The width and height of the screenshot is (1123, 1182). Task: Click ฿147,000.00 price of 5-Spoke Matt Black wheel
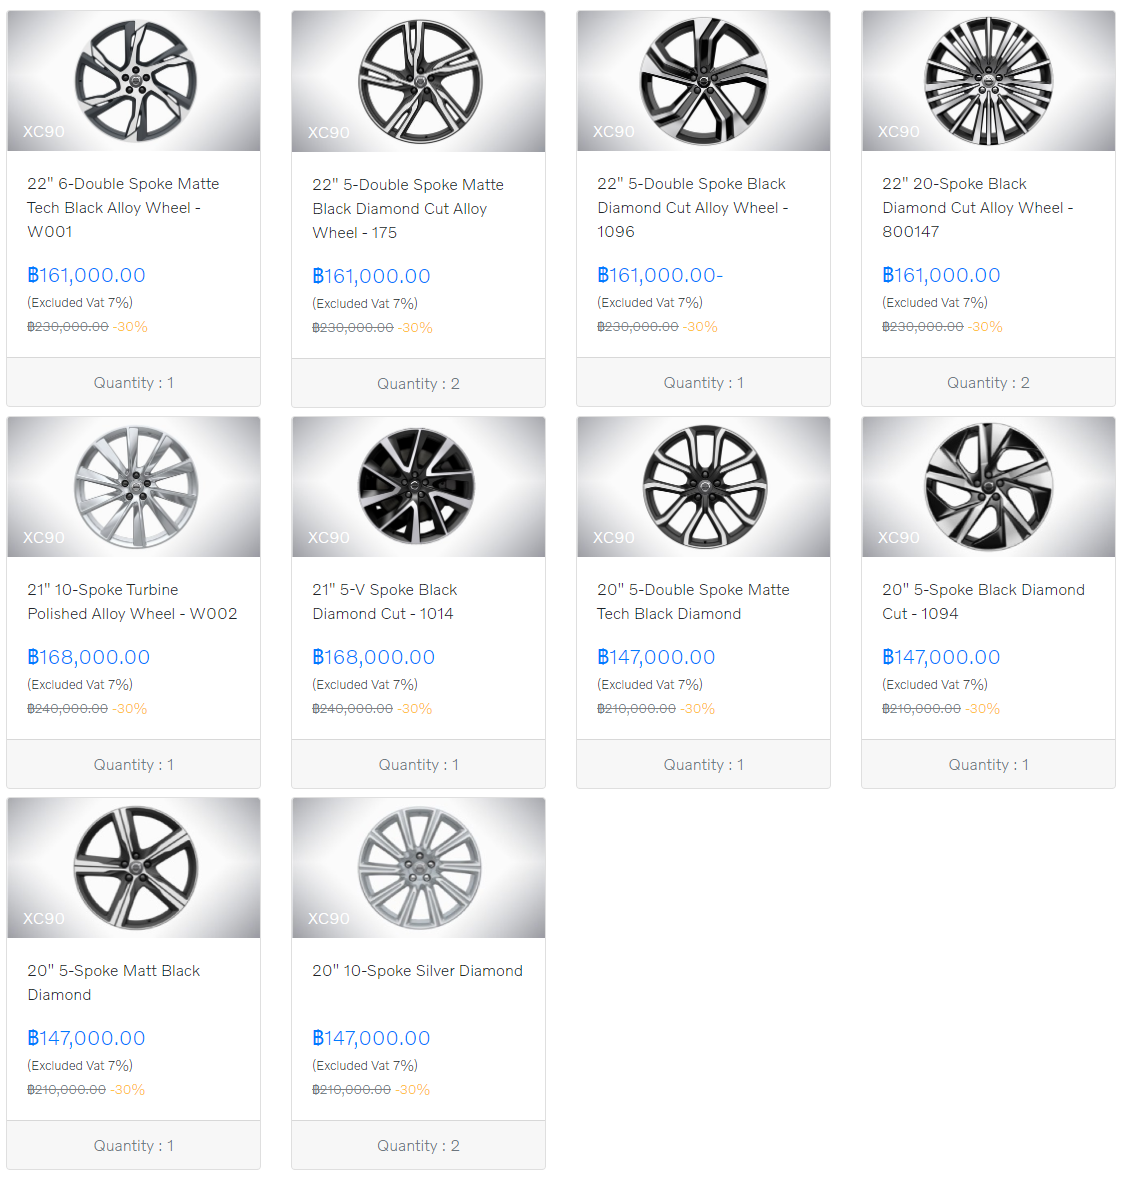coord(86,1038)
